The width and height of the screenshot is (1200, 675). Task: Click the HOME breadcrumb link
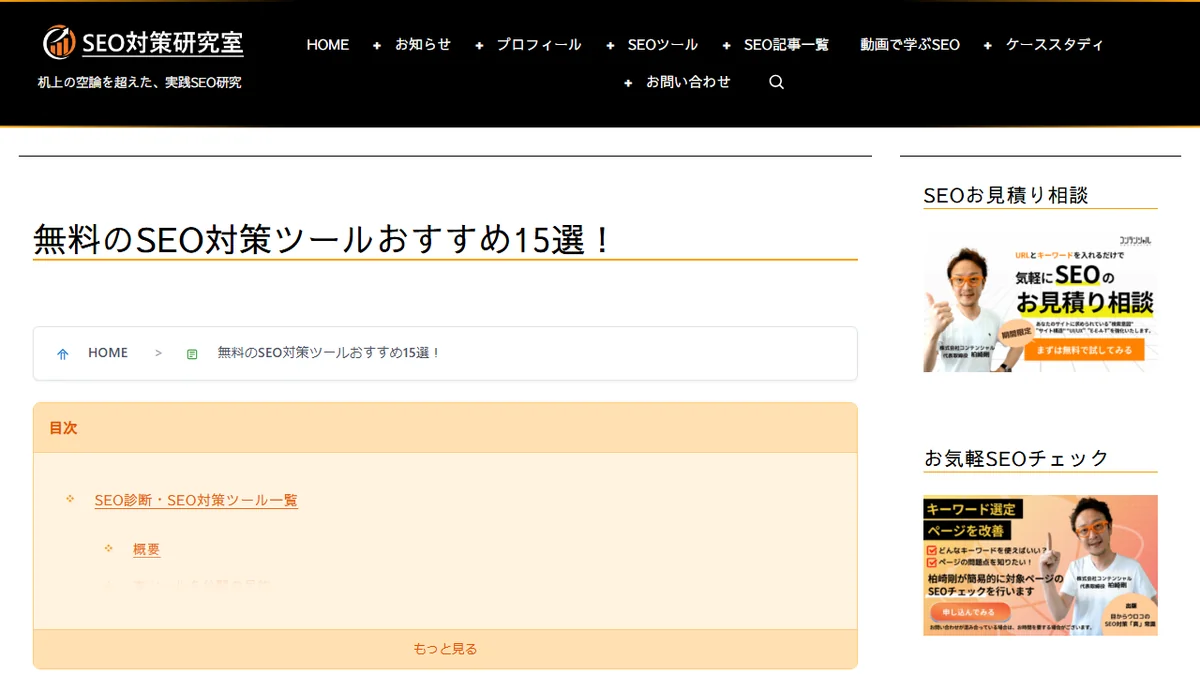click(x=108, y=353)
